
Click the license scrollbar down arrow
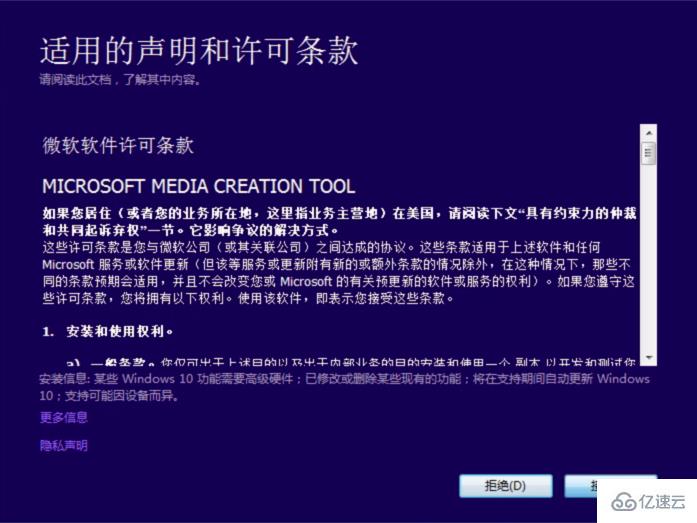tap(649, 358)
